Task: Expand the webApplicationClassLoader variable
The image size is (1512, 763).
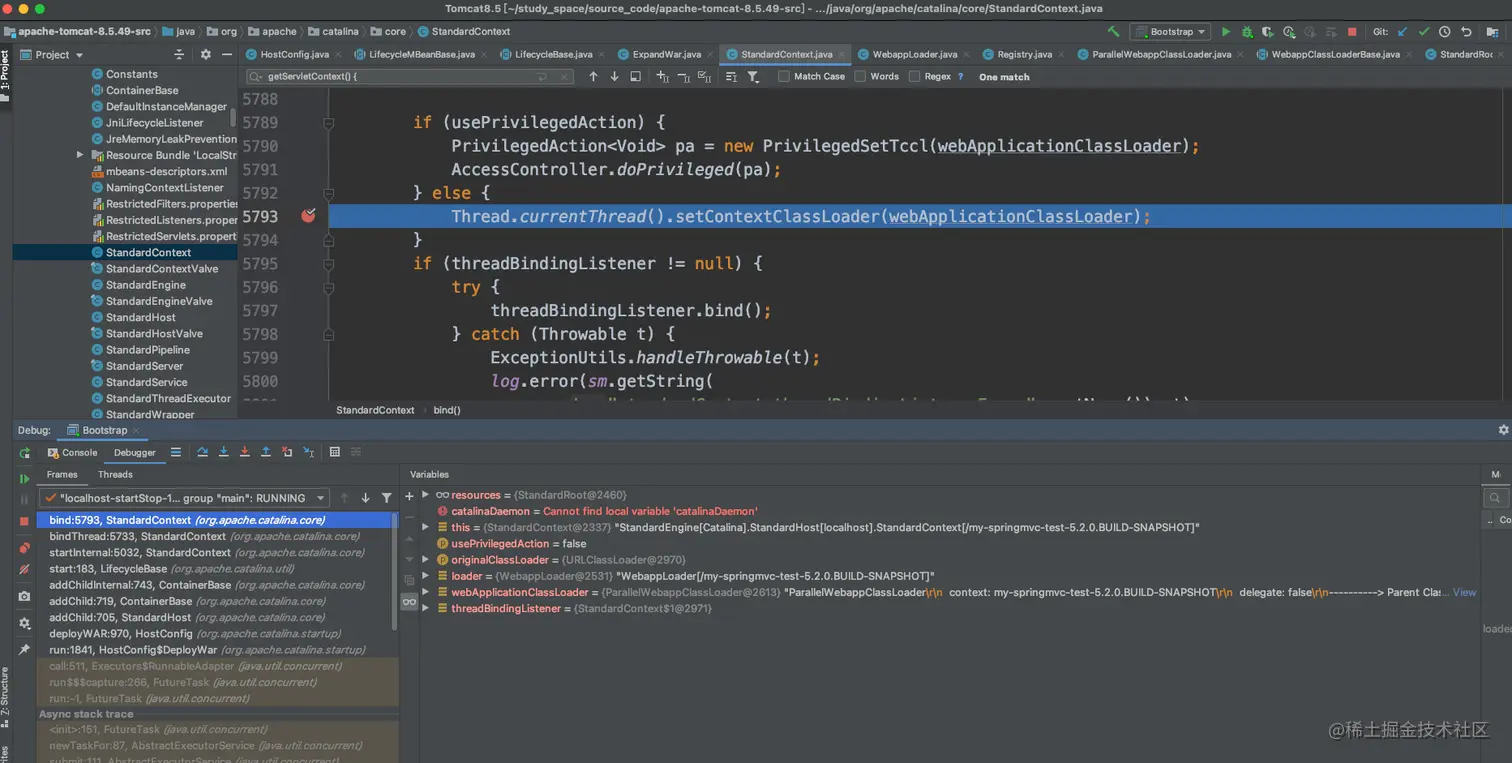Action: click(425, 592)
